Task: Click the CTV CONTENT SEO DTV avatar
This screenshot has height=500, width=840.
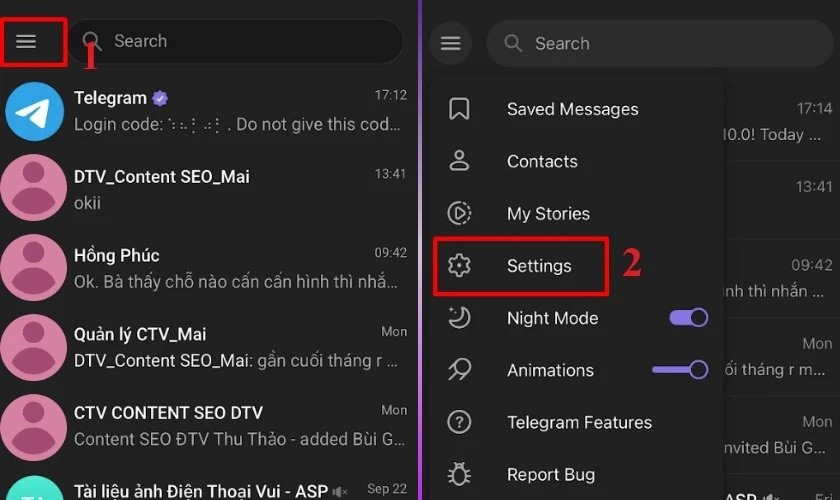Action: [x=34, y=427]
